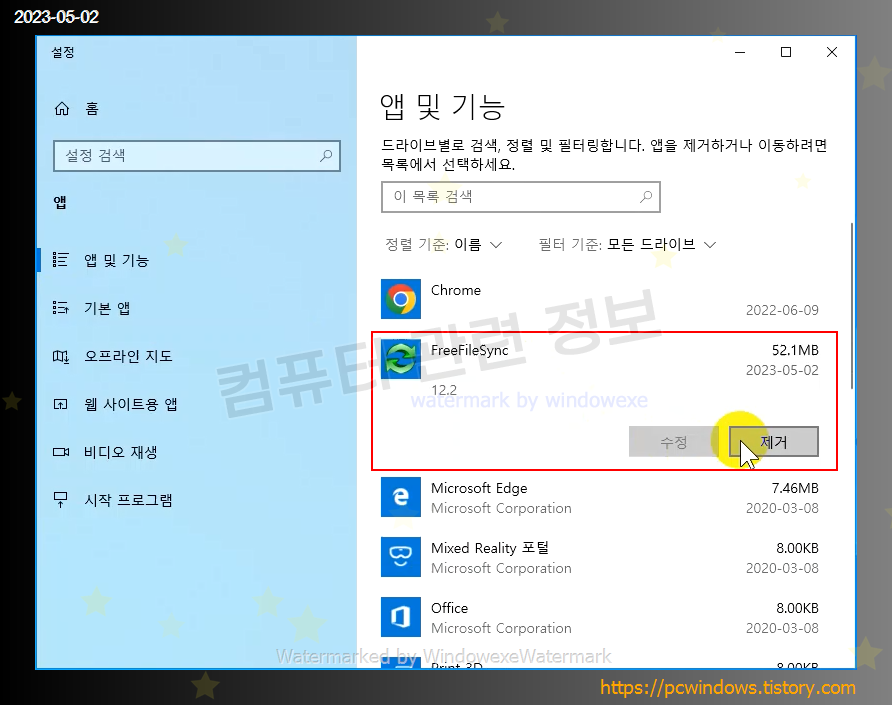Image resolution: width=892 pixels, height=705 pixels.
Task: Click the 웹 사이트용 앱 icon
Action: click(60, 404)
